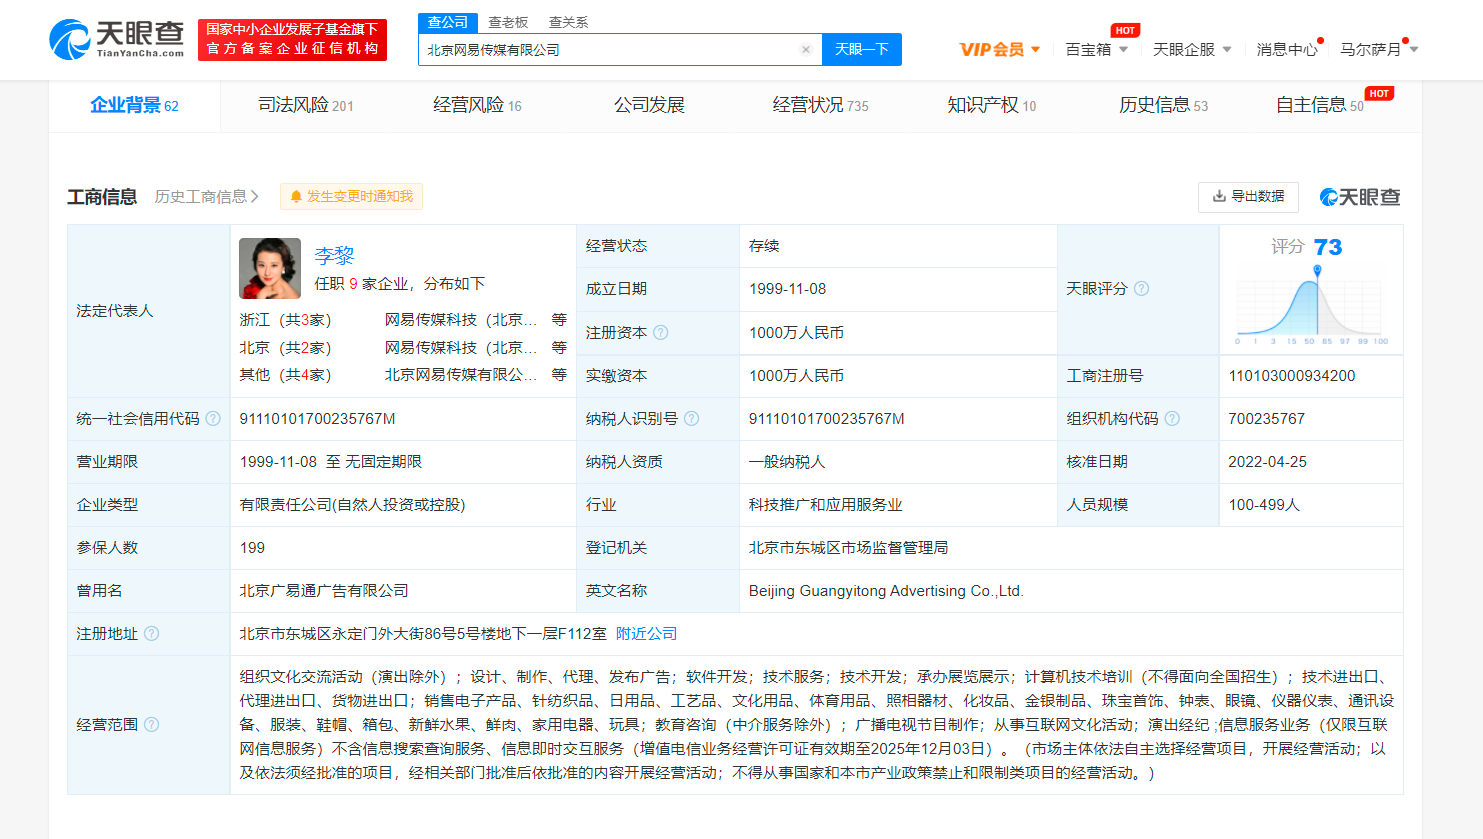The width and height of the screenshot is (1483, 839).
Task: Switch to the 司法风险 tab
Action: [x=306, y=105]
